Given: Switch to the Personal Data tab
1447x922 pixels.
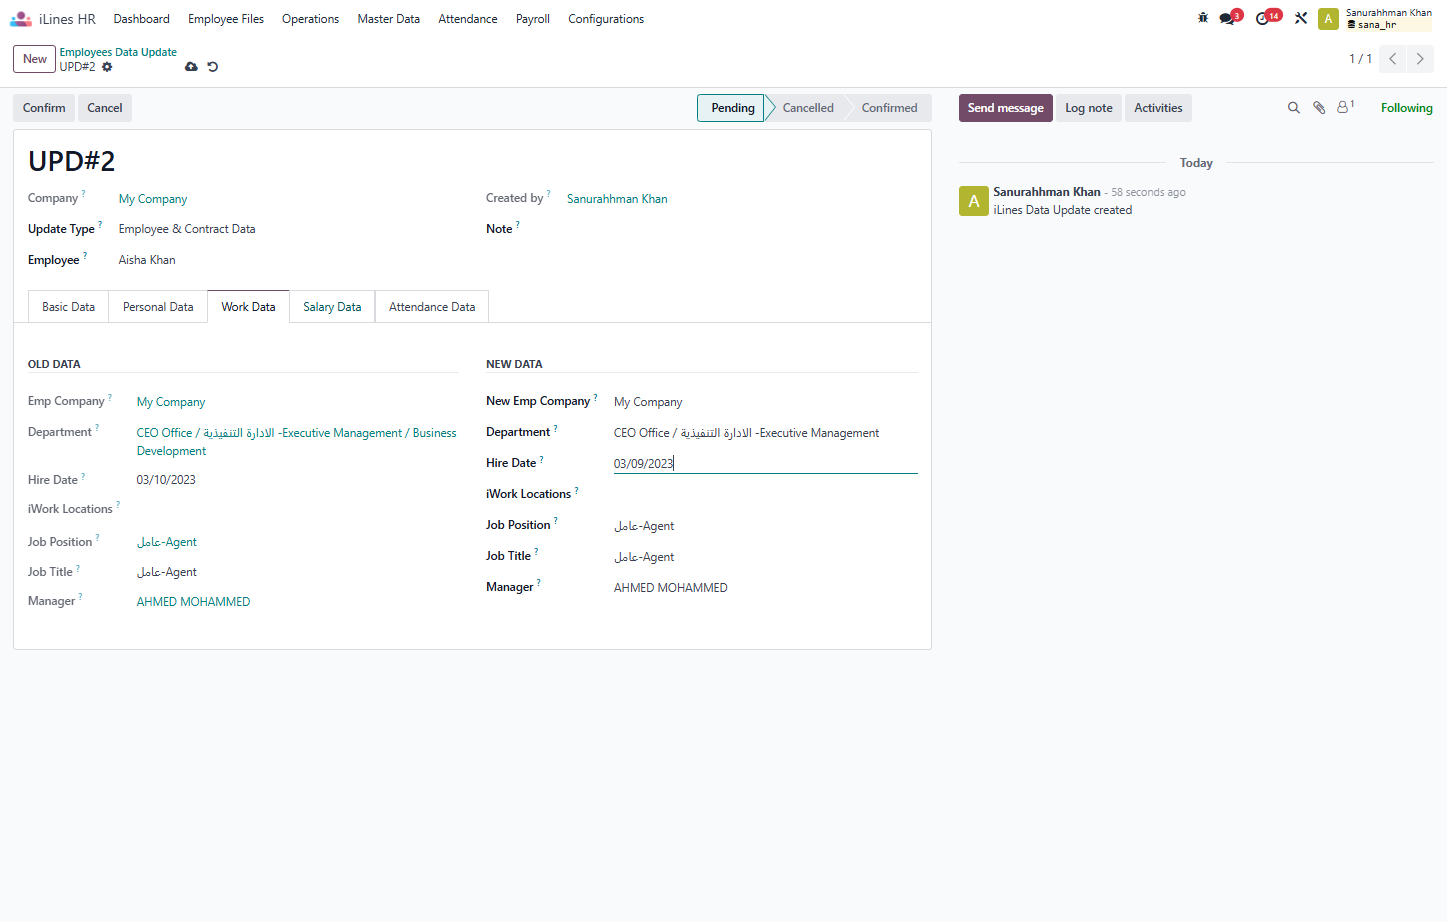Looking at the screenshot, I should click(158, 307).
